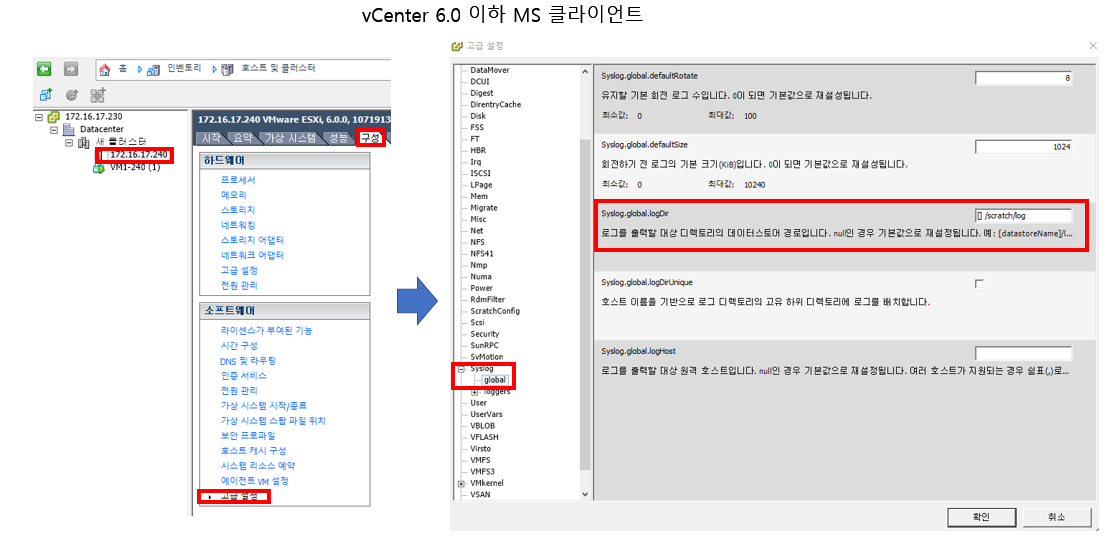
Task: Select VMFS3 in settings tree
Action: [x=483, y=471]
